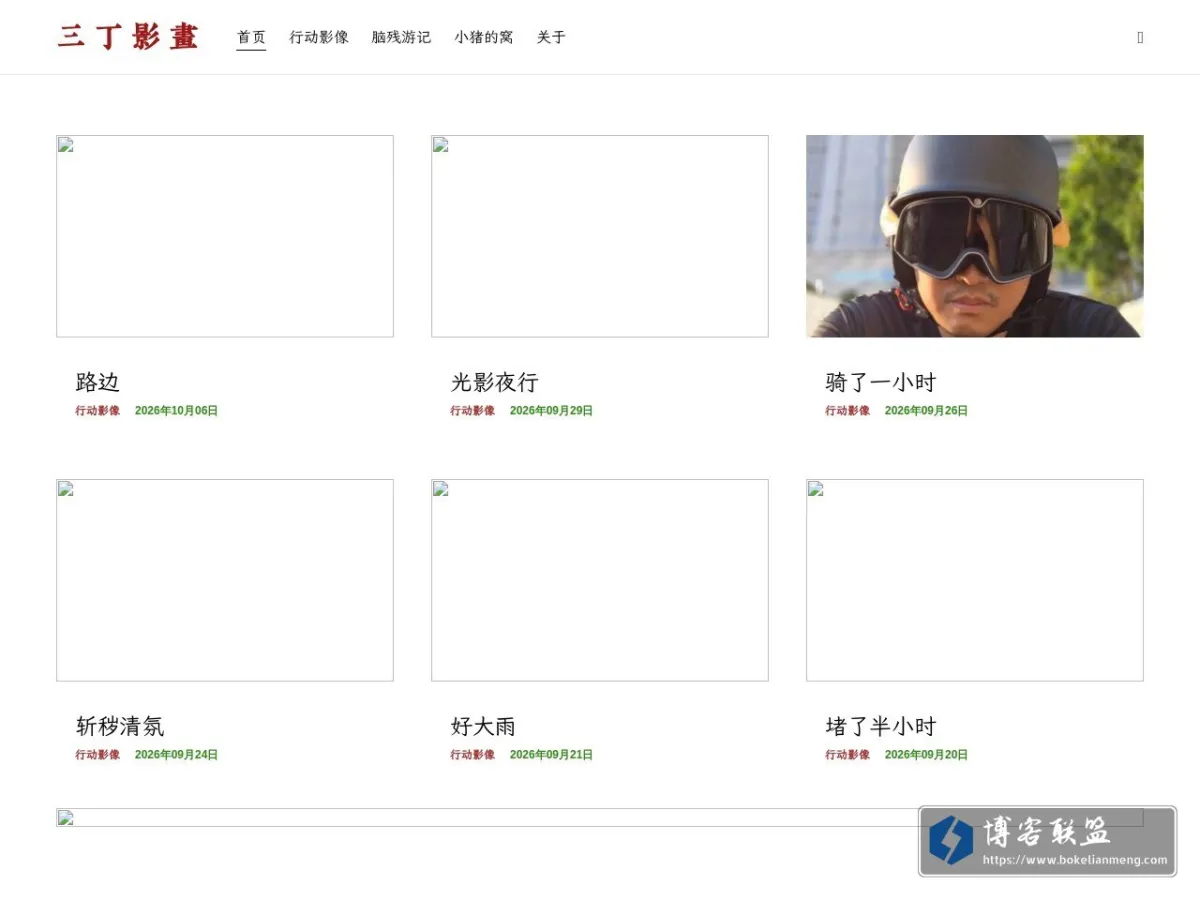
Task: Go to the 首页 menu item
Action: click(x=251, y=37)
